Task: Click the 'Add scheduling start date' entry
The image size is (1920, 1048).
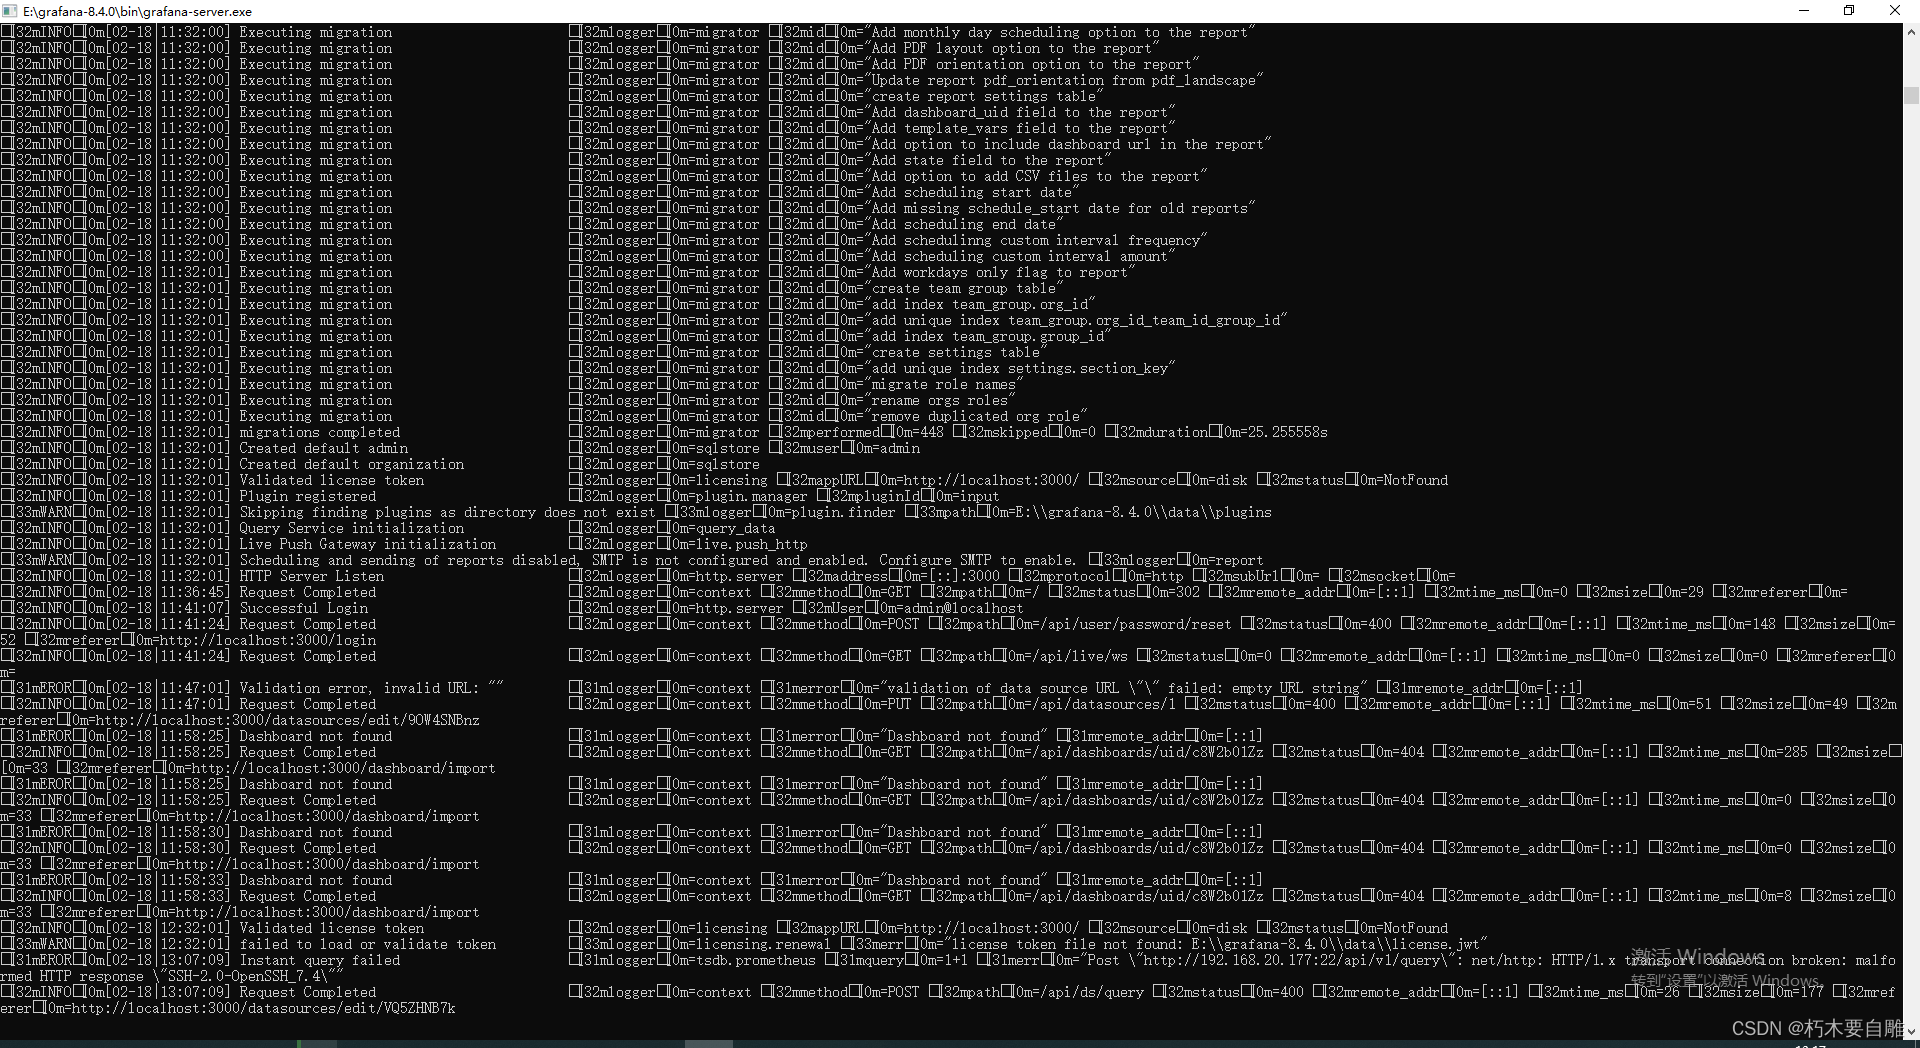Action: coord(972,192)
